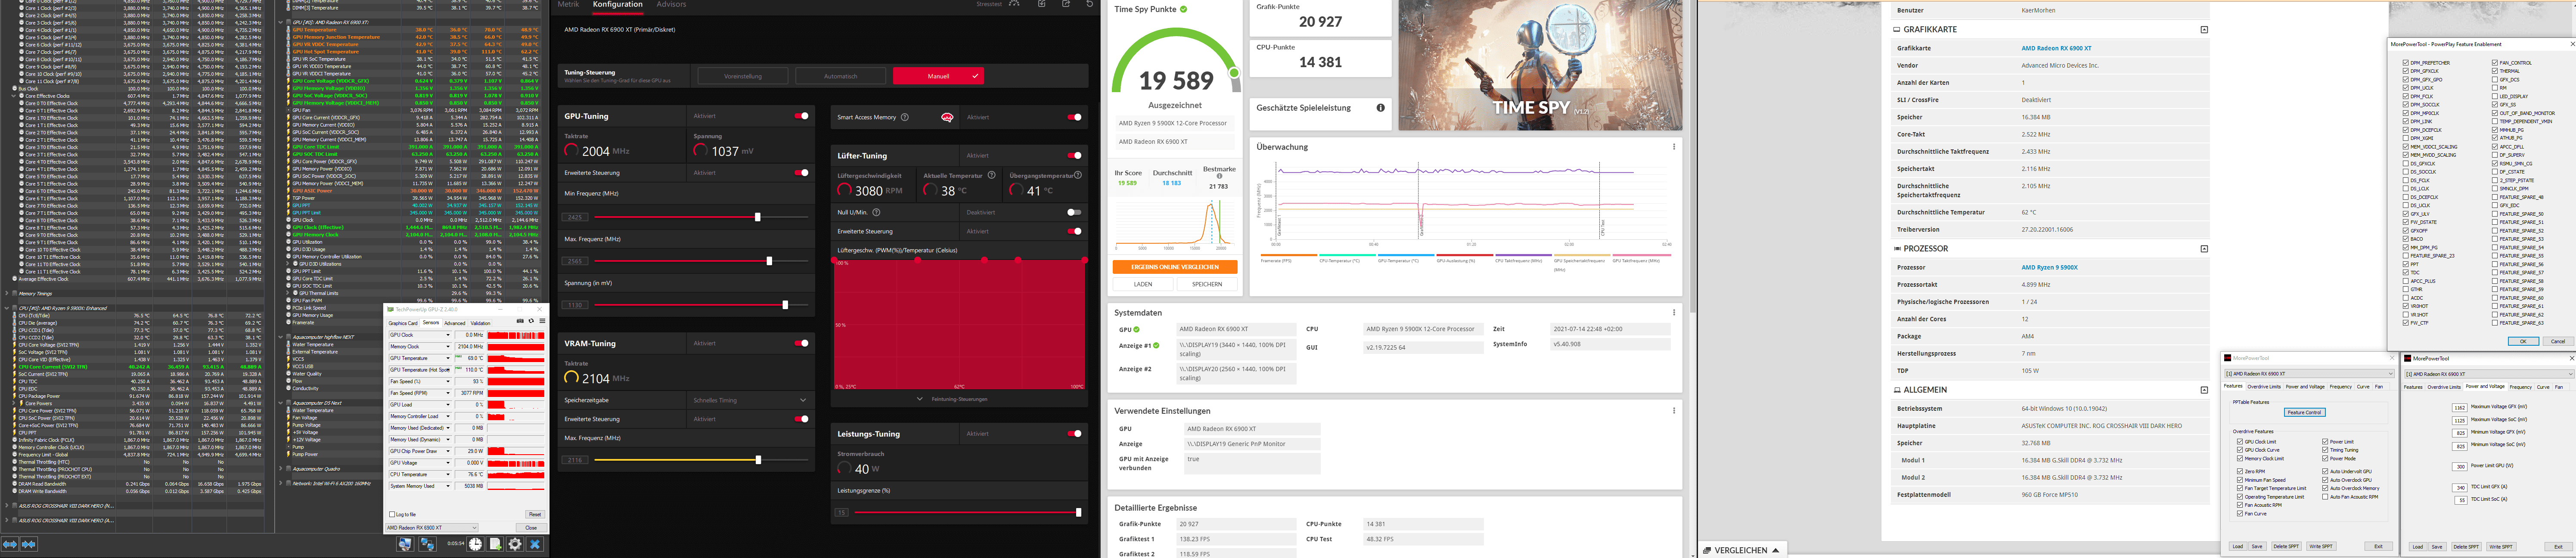This screenshot has width=2576, height=558.
Task: Click the HWiNFO collapse-columns arrows icon
Action: (29, 544)
